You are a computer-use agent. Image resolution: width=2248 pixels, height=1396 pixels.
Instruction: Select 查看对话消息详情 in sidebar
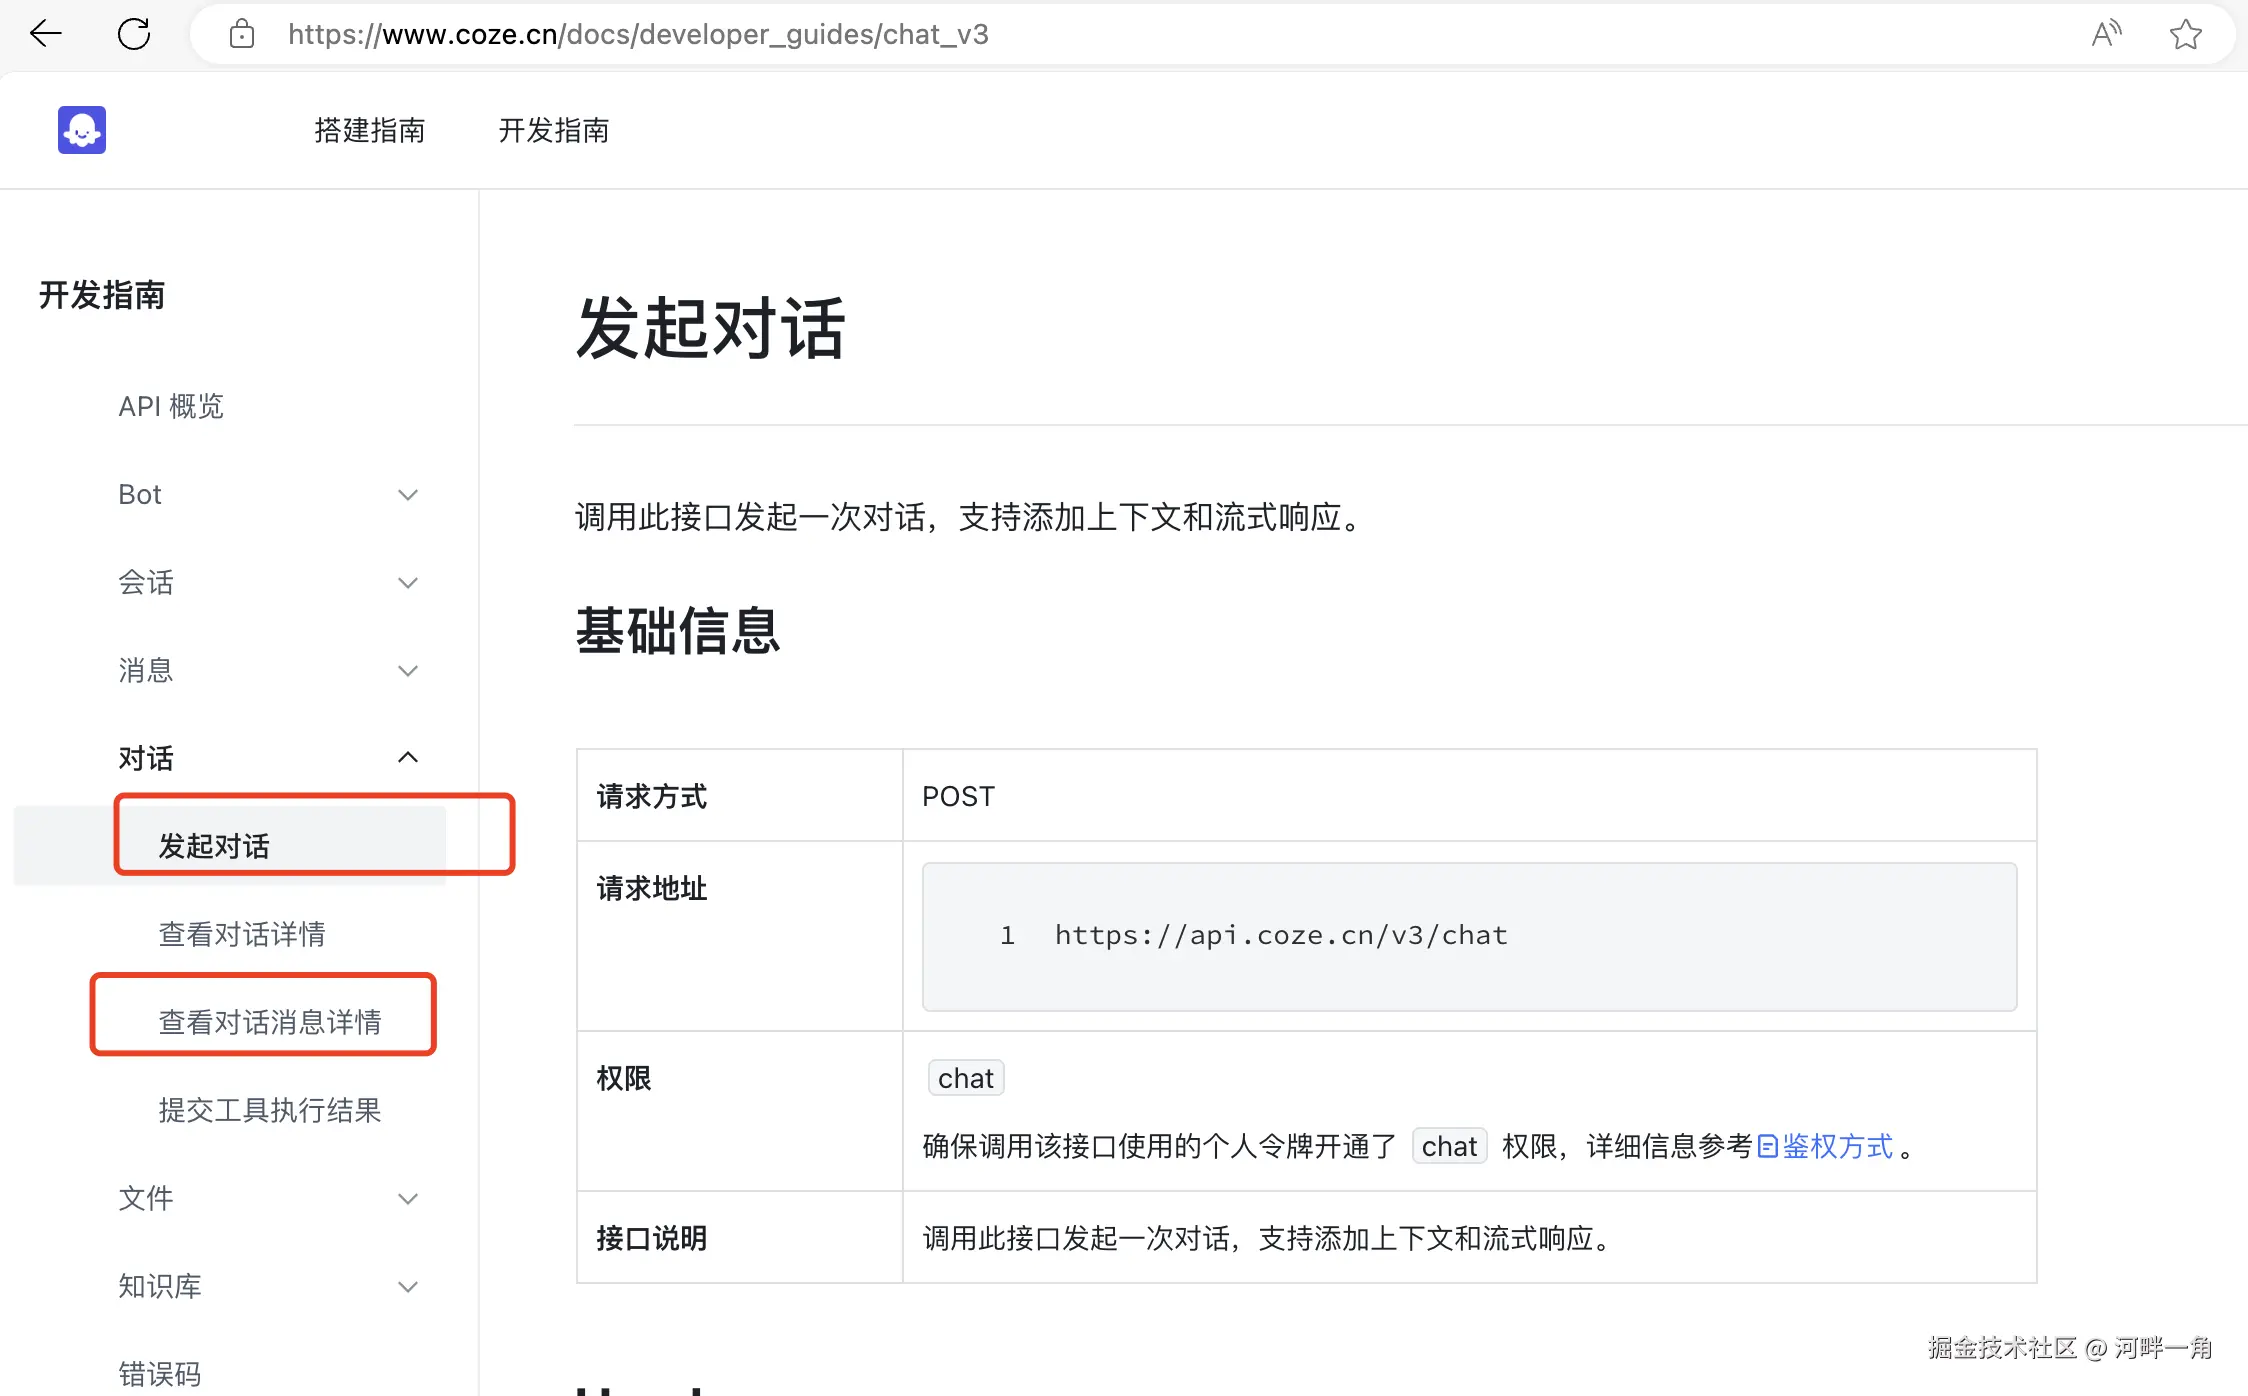(269, 1022)
